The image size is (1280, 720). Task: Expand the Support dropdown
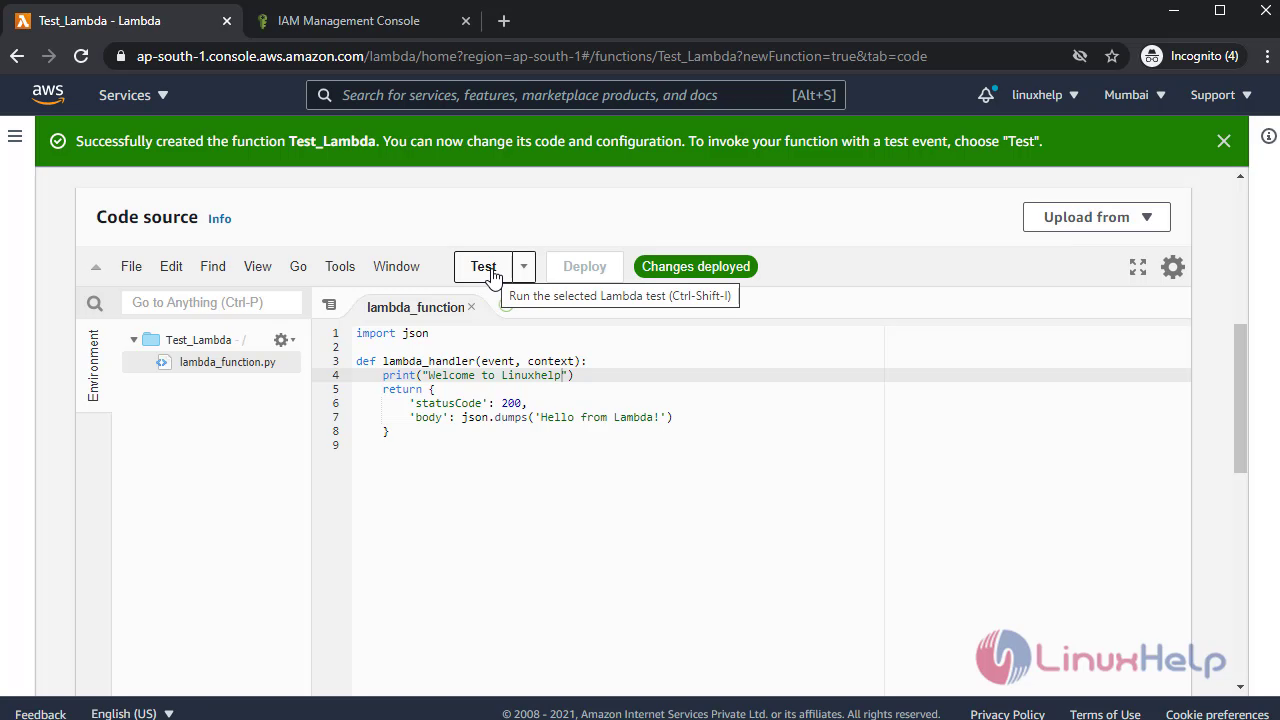click(1221, 95)
